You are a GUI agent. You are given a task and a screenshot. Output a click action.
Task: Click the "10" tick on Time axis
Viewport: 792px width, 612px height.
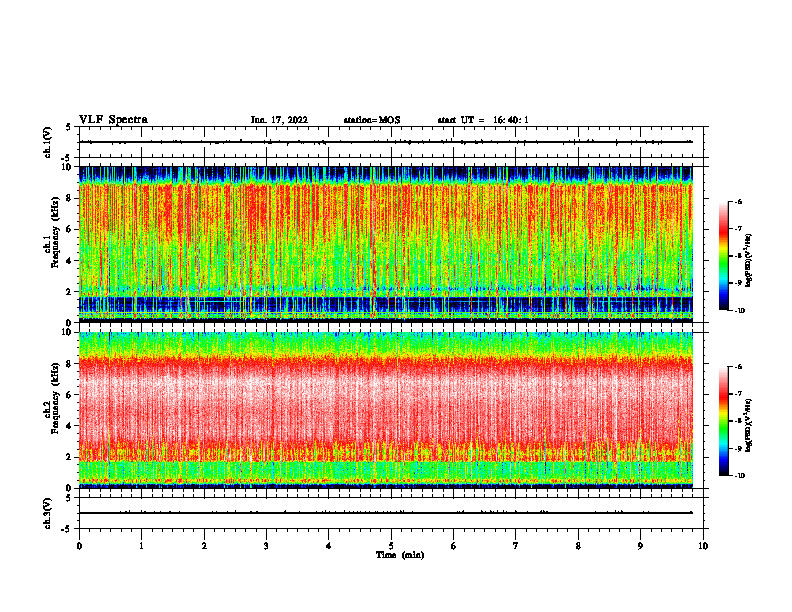coord(703,546)
